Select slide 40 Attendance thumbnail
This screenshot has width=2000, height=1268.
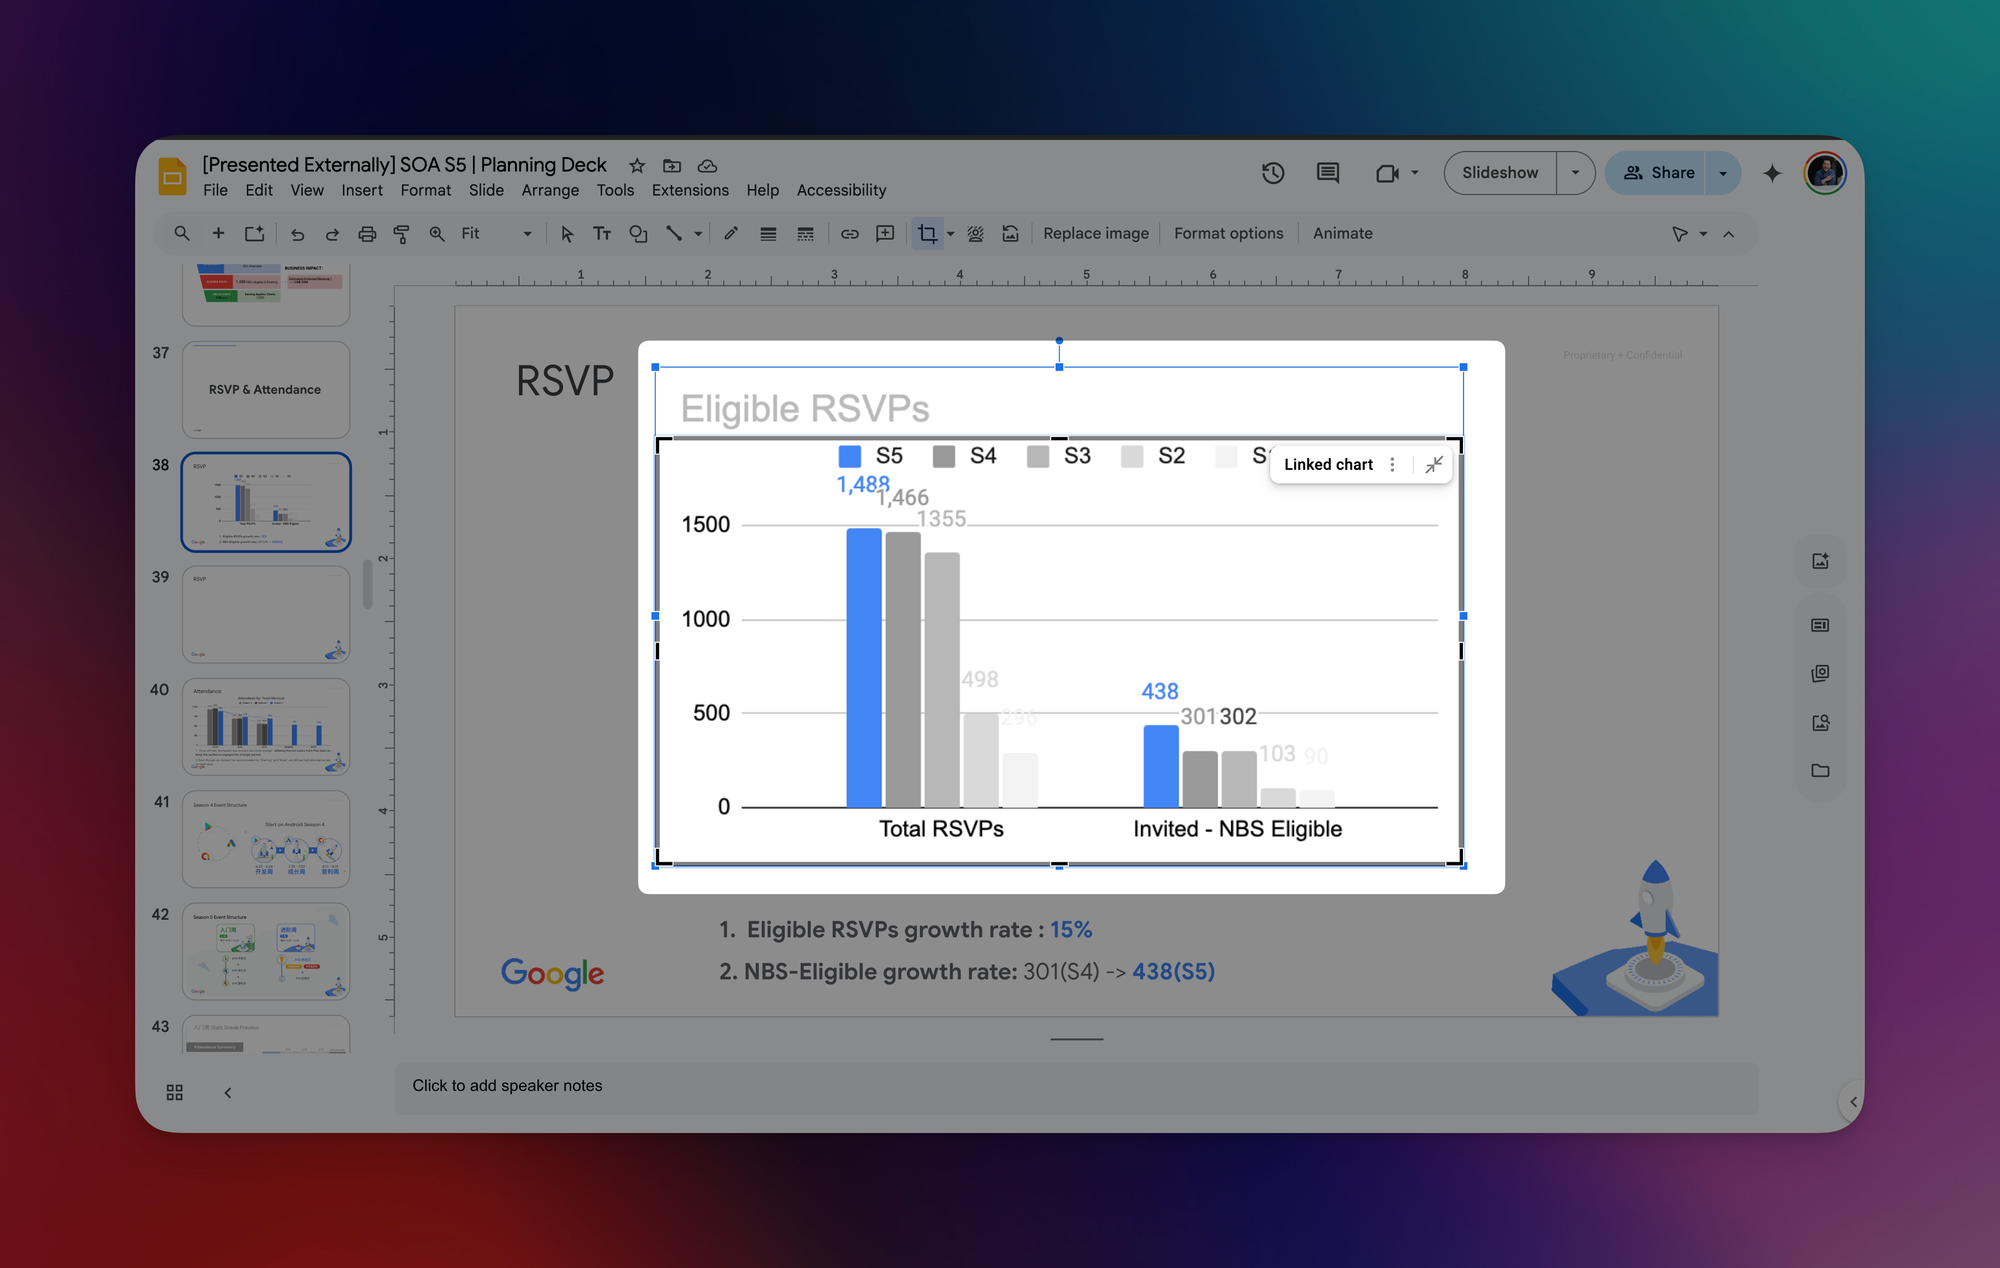(x=266, y=726)
